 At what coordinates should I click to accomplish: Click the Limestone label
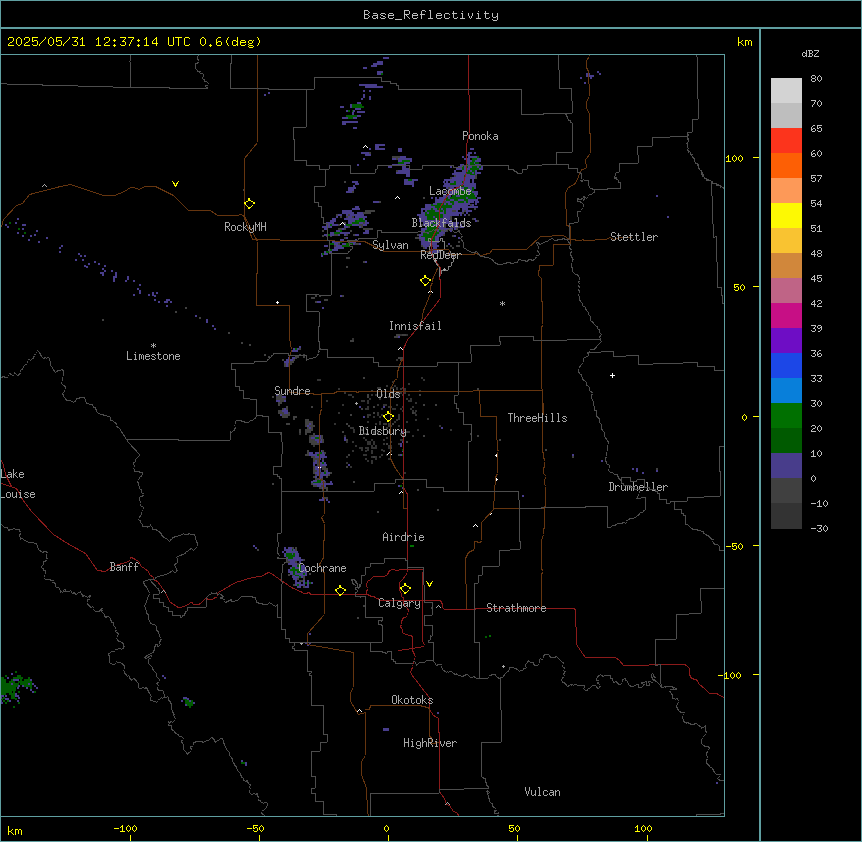pyautogui.click(x=153, y=356)
